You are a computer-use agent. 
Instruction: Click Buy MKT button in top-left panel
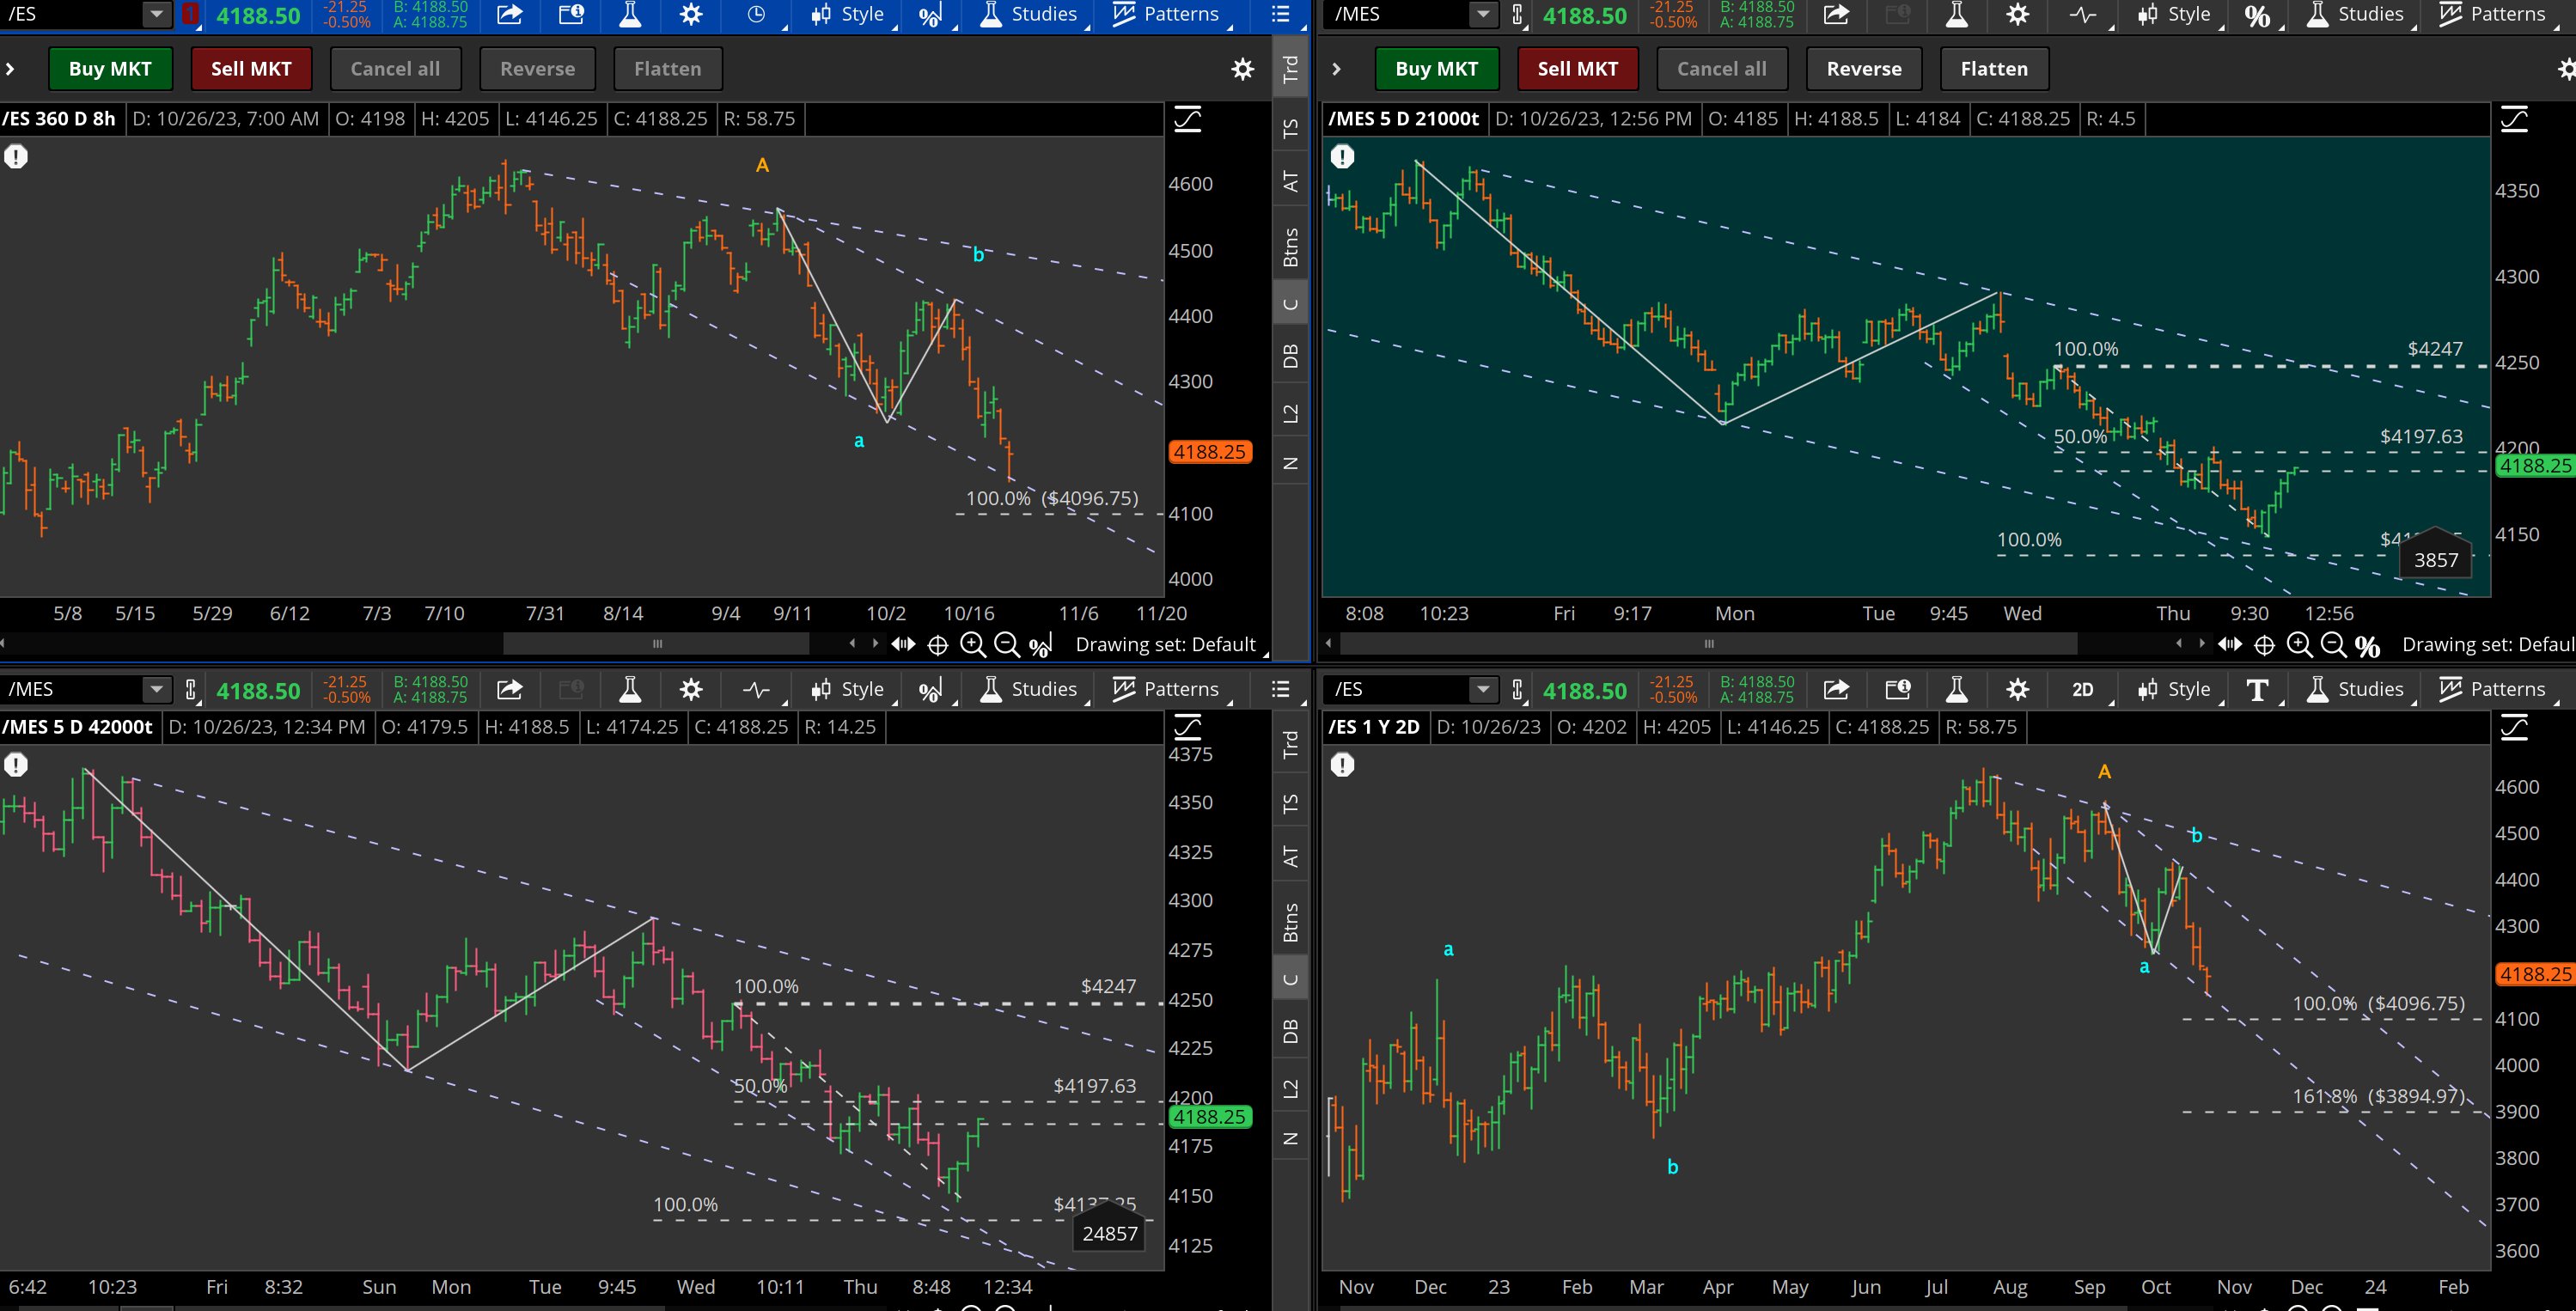click(110, 69)
